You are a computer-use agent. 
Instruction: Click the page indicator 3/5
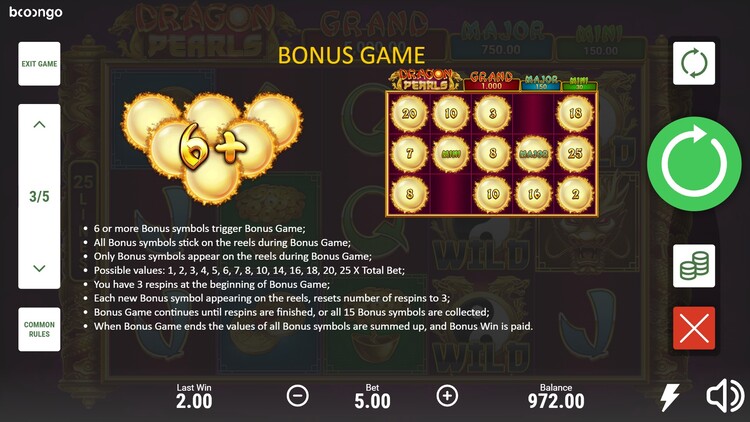click(39, 197)
